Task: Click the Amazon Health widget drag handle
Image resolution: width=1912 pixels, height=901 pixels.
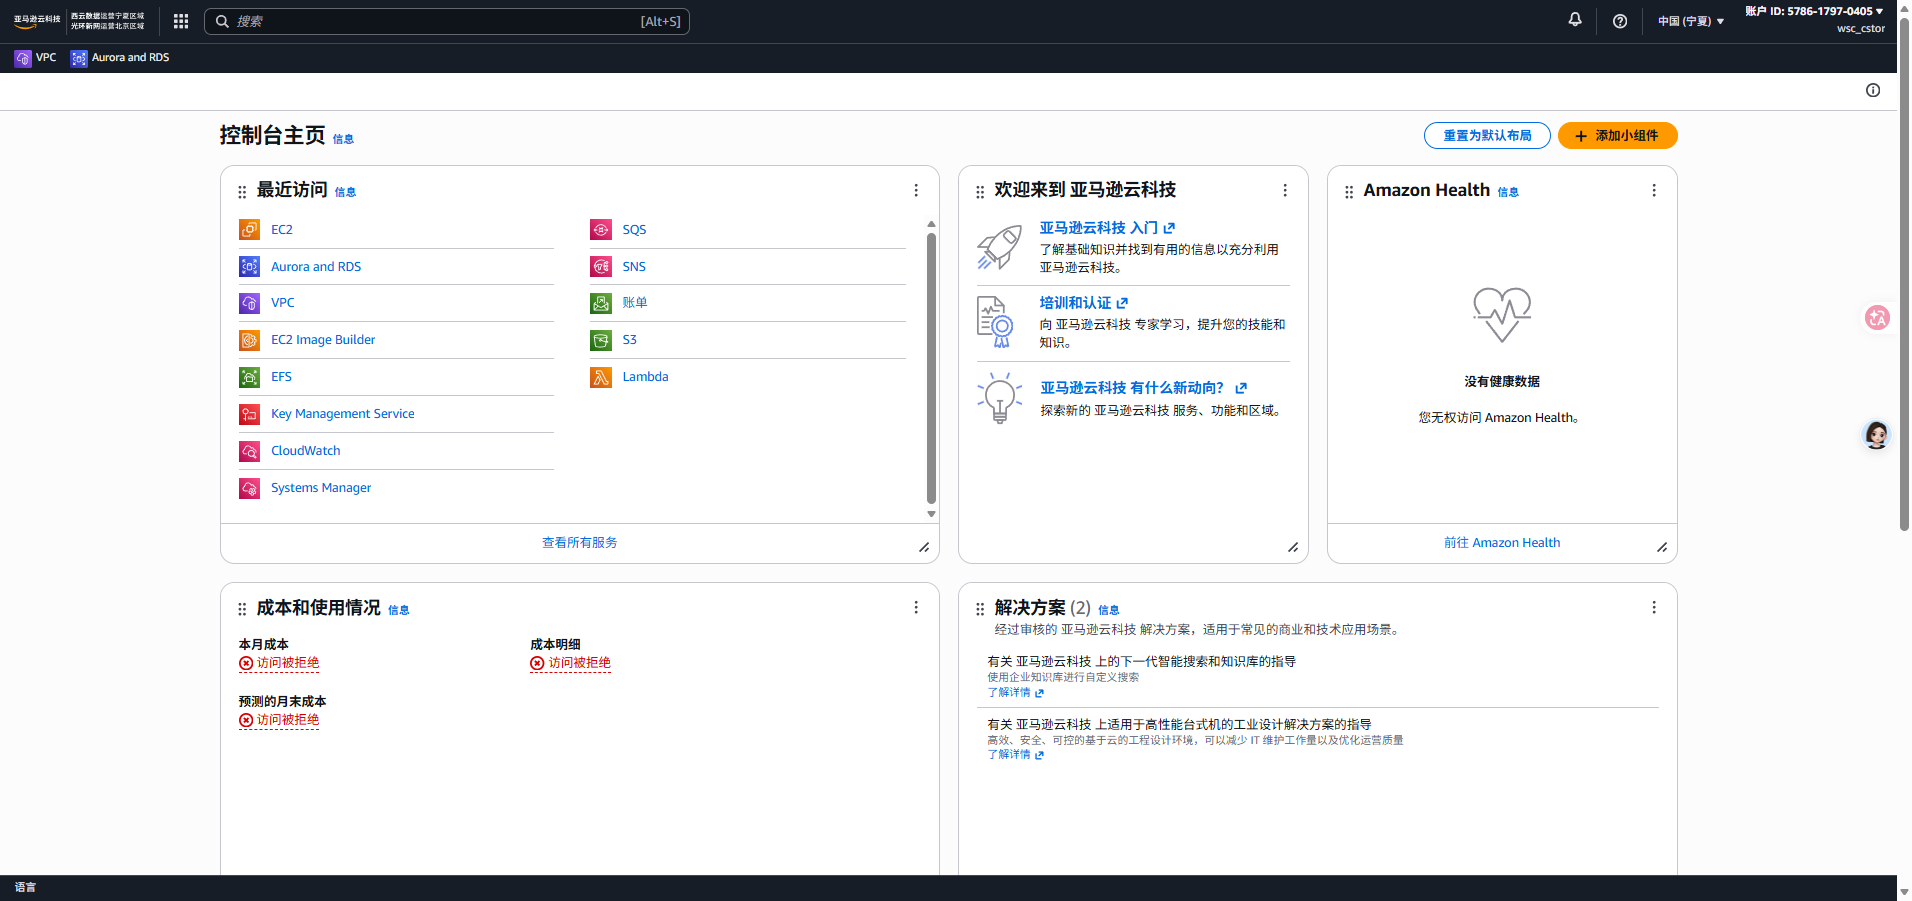Action: pyautogui.click(x=1349, y=192)
